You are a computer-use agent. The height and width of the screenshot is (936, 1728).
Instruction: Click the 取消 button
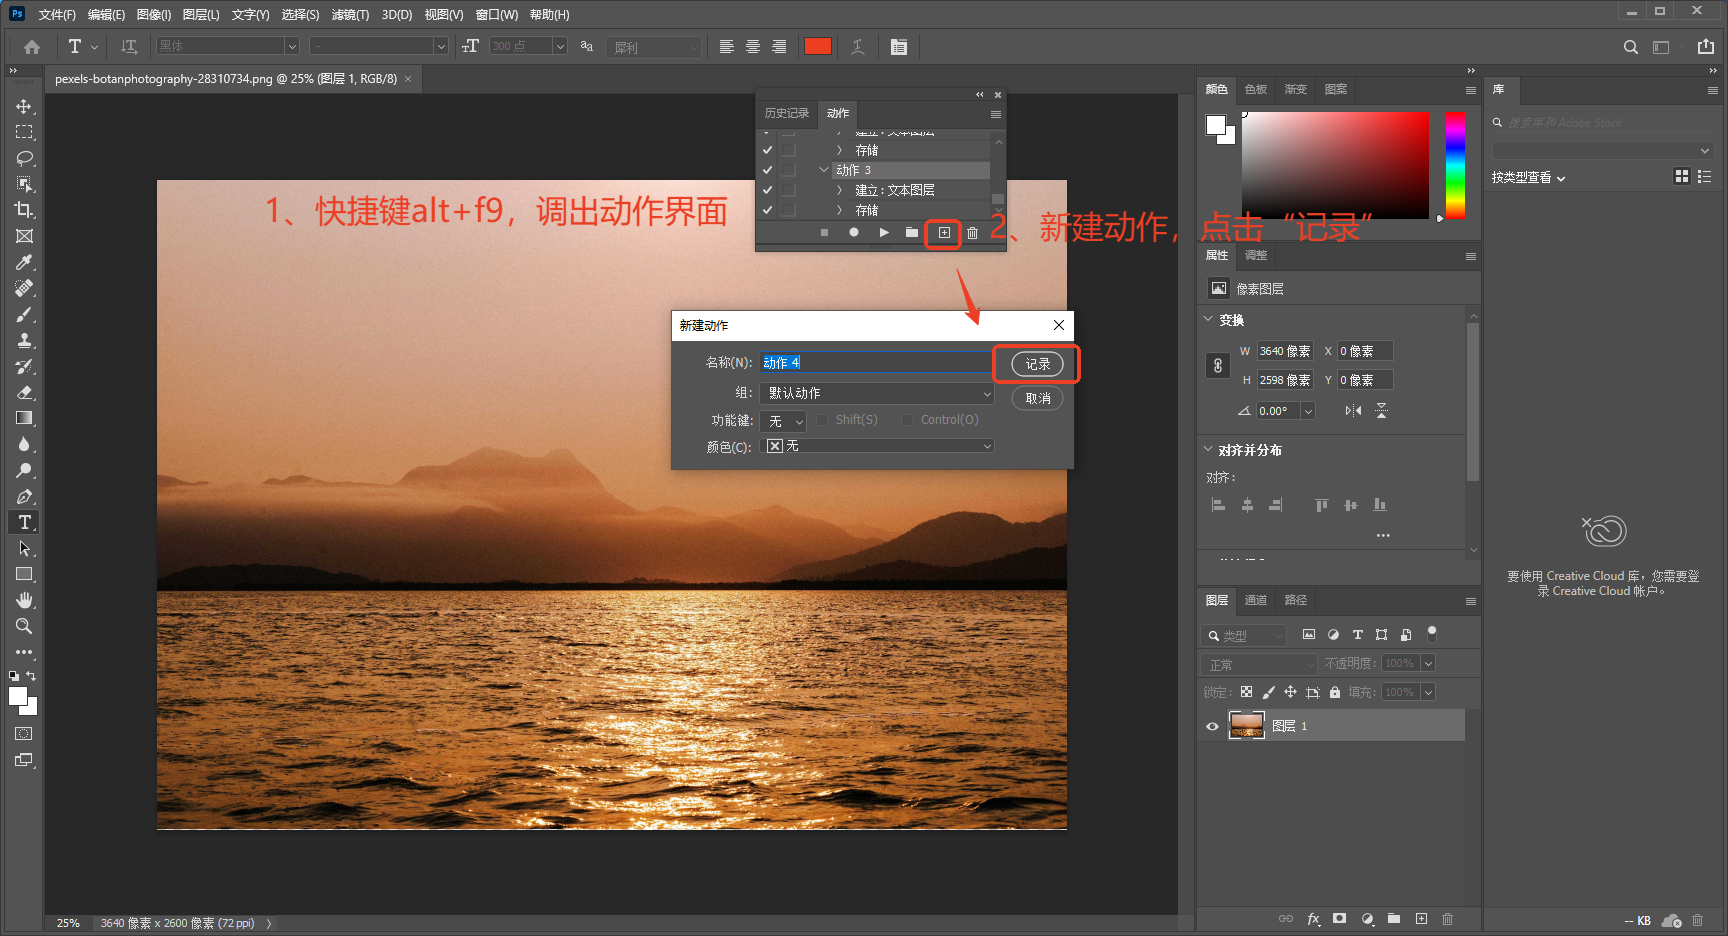click(x=1037, y=398)
